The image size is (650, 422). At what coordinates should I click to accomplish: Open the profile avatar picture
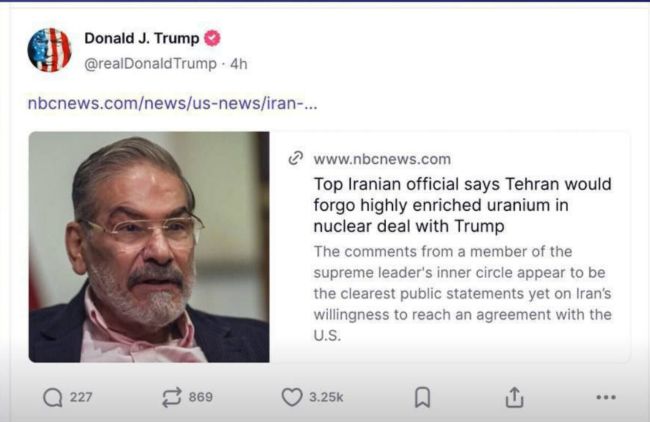(50, 50)
